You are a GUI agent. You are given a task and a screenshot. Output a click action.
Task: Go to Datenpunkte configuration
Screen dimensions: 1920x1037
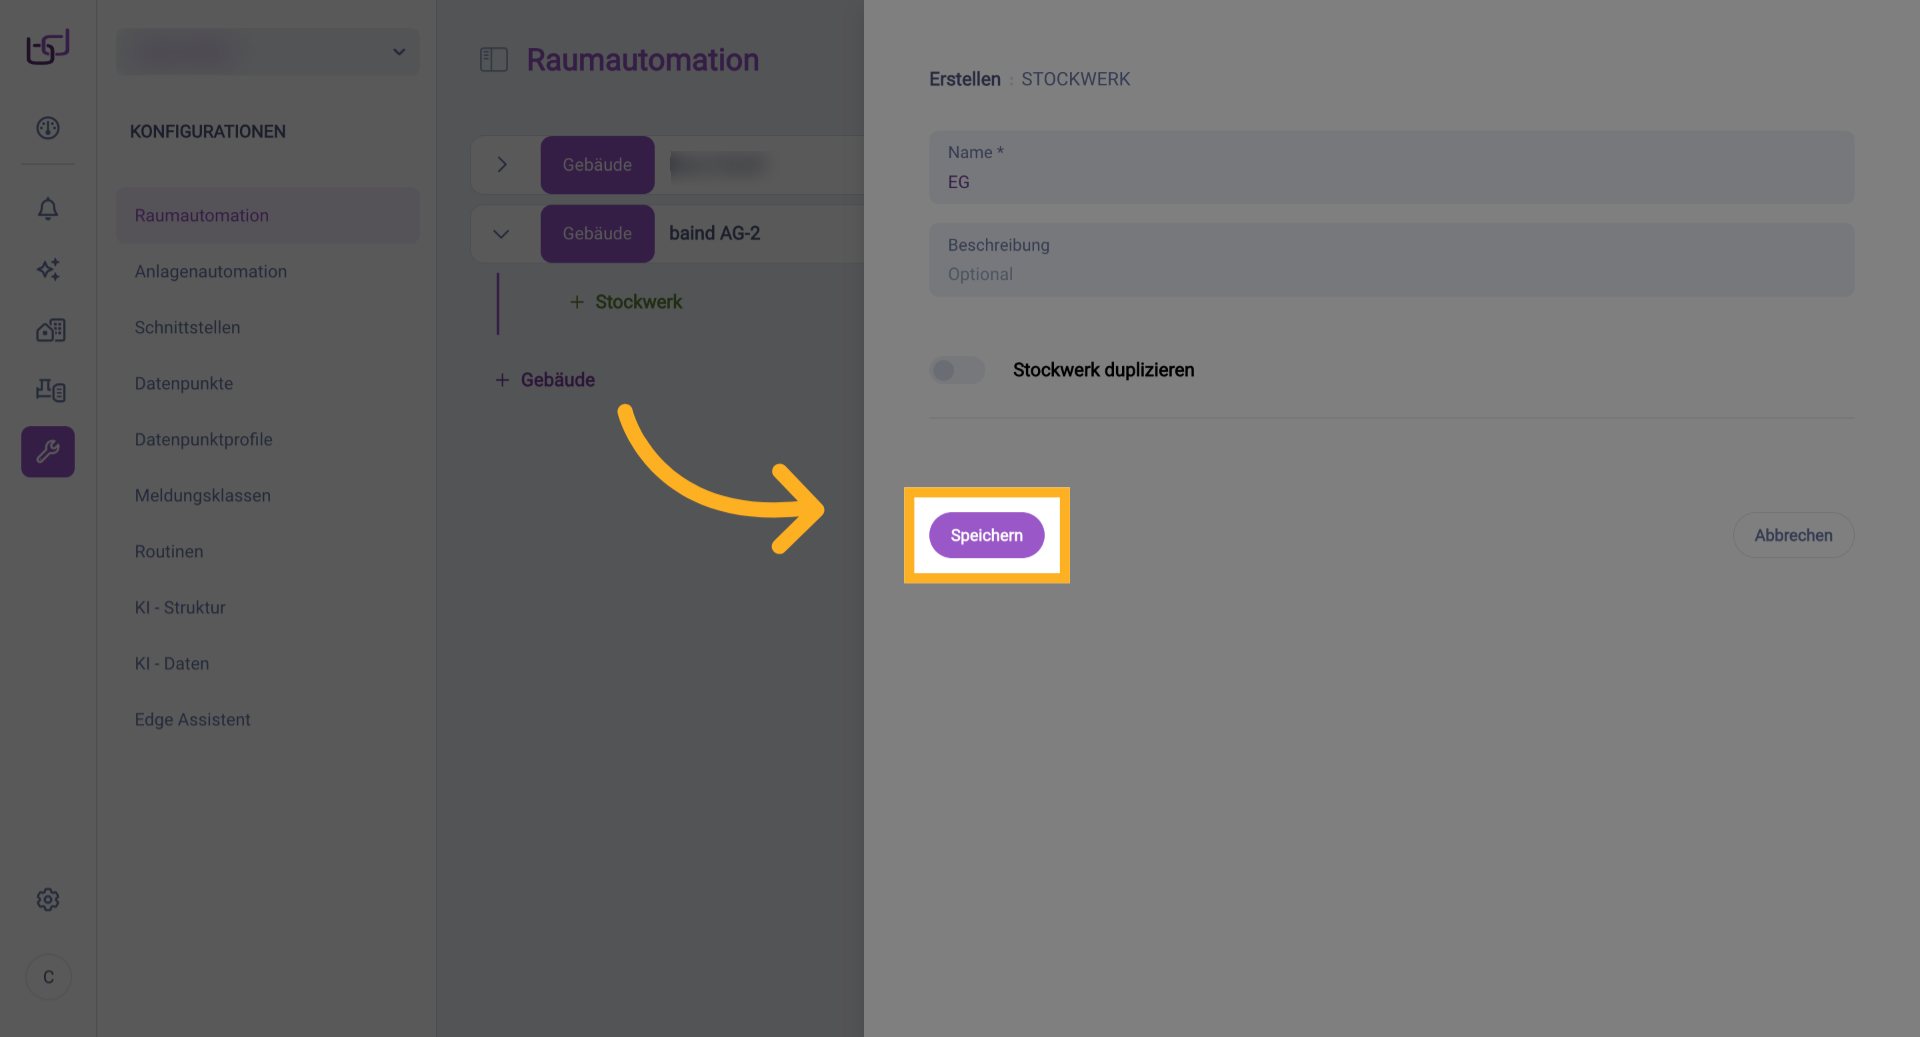coord(184,383)
